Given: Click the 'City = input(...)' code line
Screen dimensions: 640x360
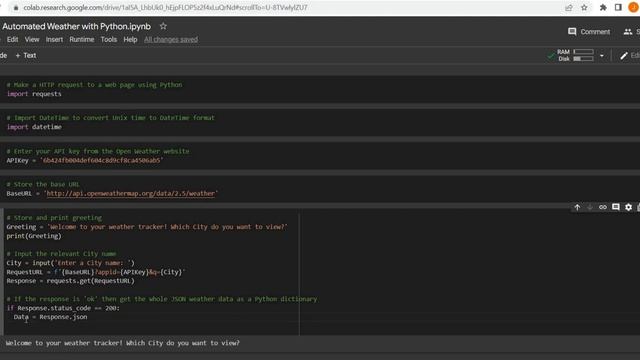Looking at the screenshot, I should pyautogui.click(x=70, y=263).
